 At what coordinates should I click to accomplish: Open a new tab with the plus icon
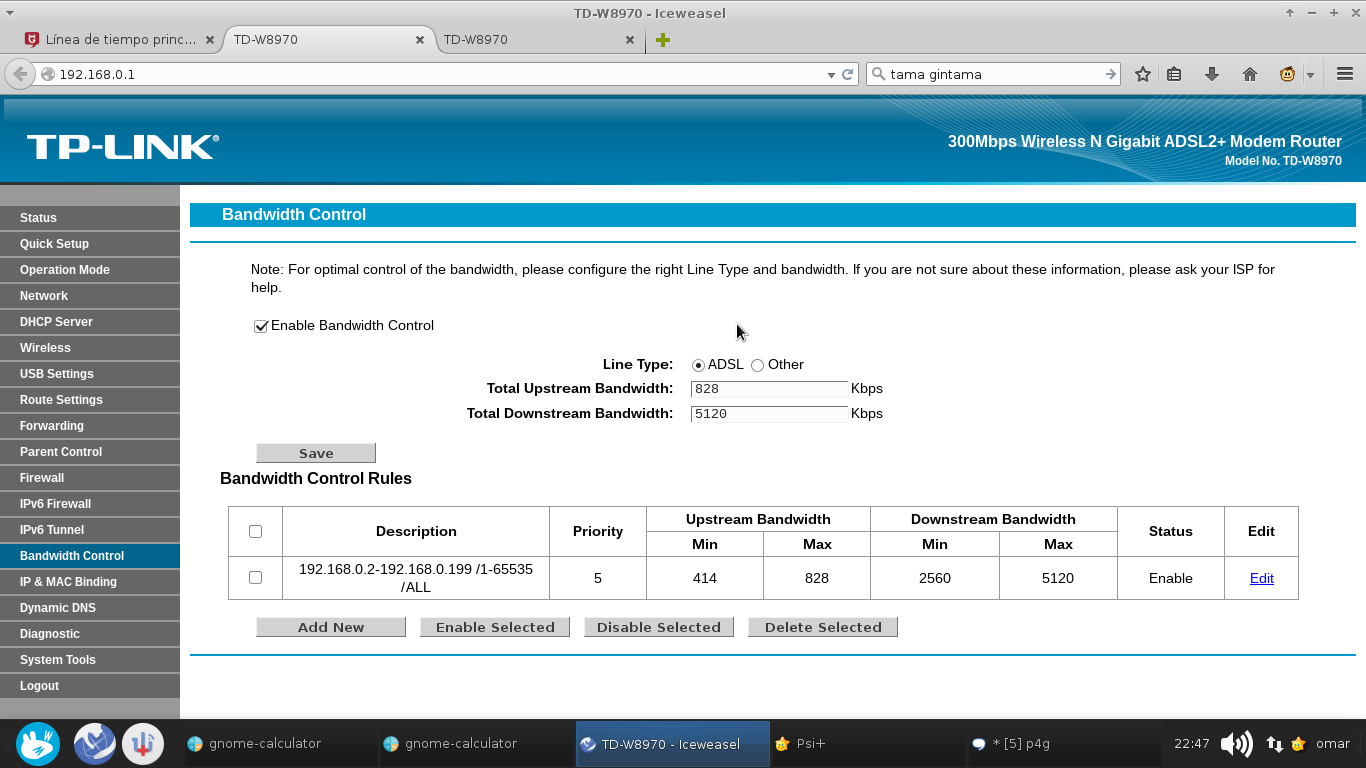tap(662, 40)
